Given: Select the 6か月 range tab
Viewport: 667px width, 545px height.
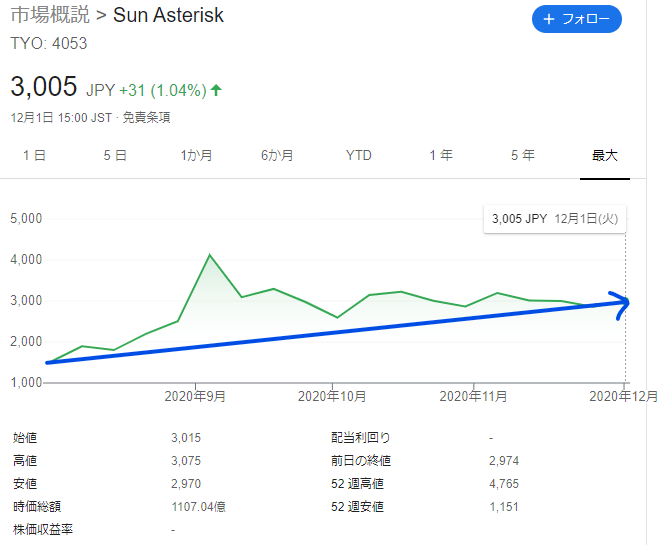Looking at the screenshot, I should 277,155.
